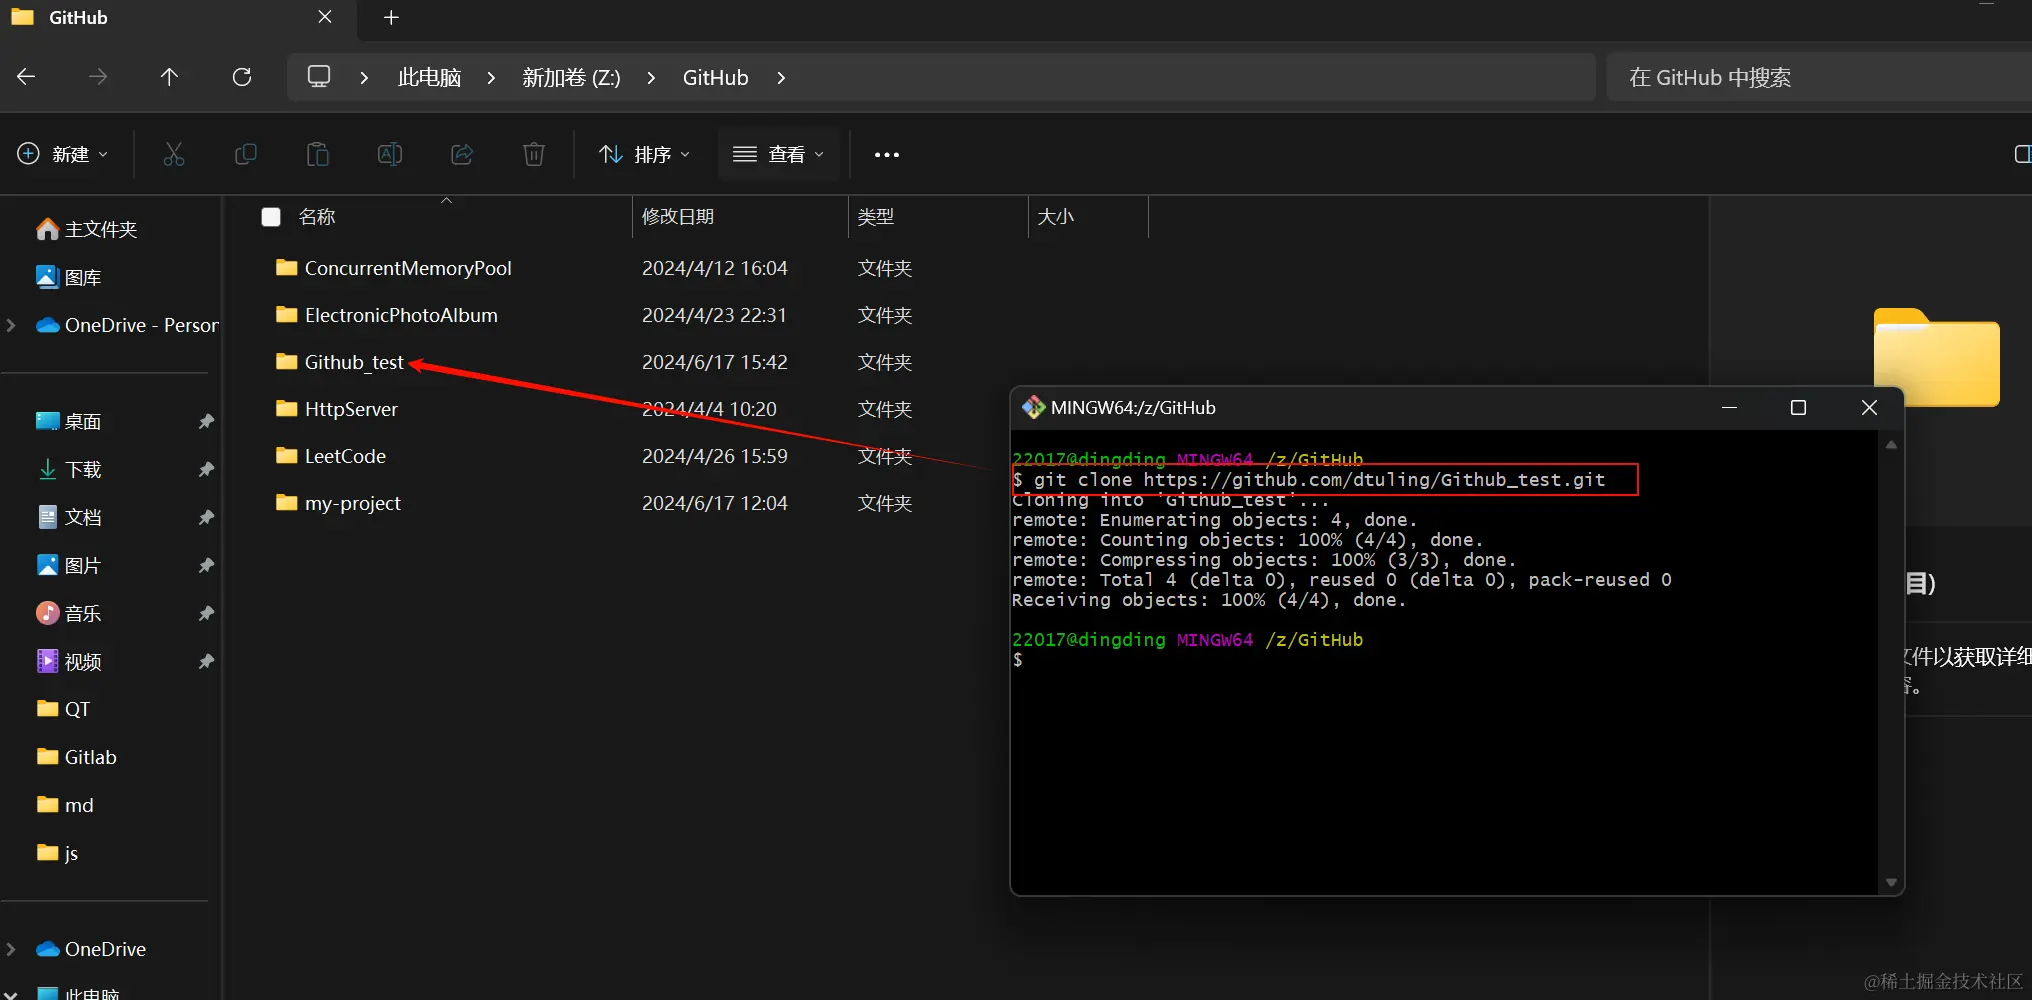Unpin 图片 using its pin icon

[206, 565]
